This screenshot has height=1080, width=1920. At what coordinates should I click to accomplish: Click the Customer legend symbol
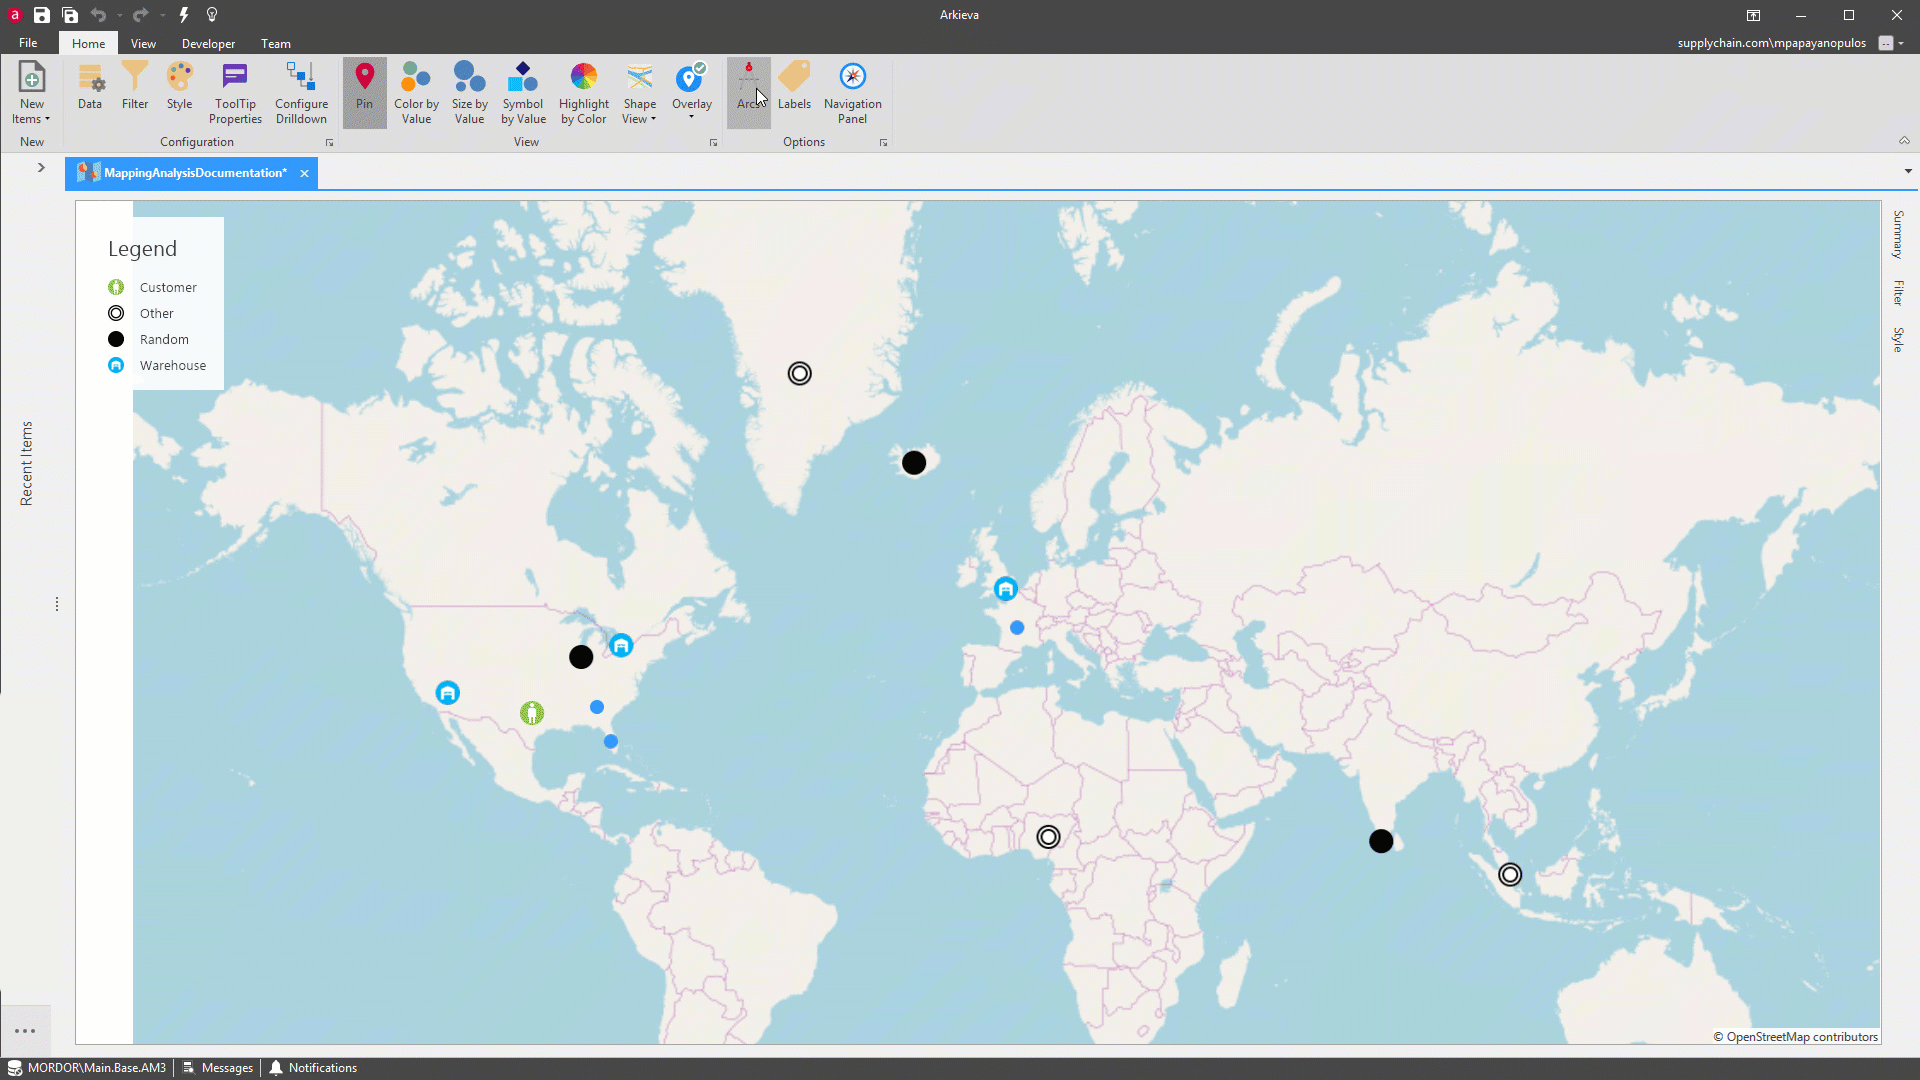click(116, 287)
